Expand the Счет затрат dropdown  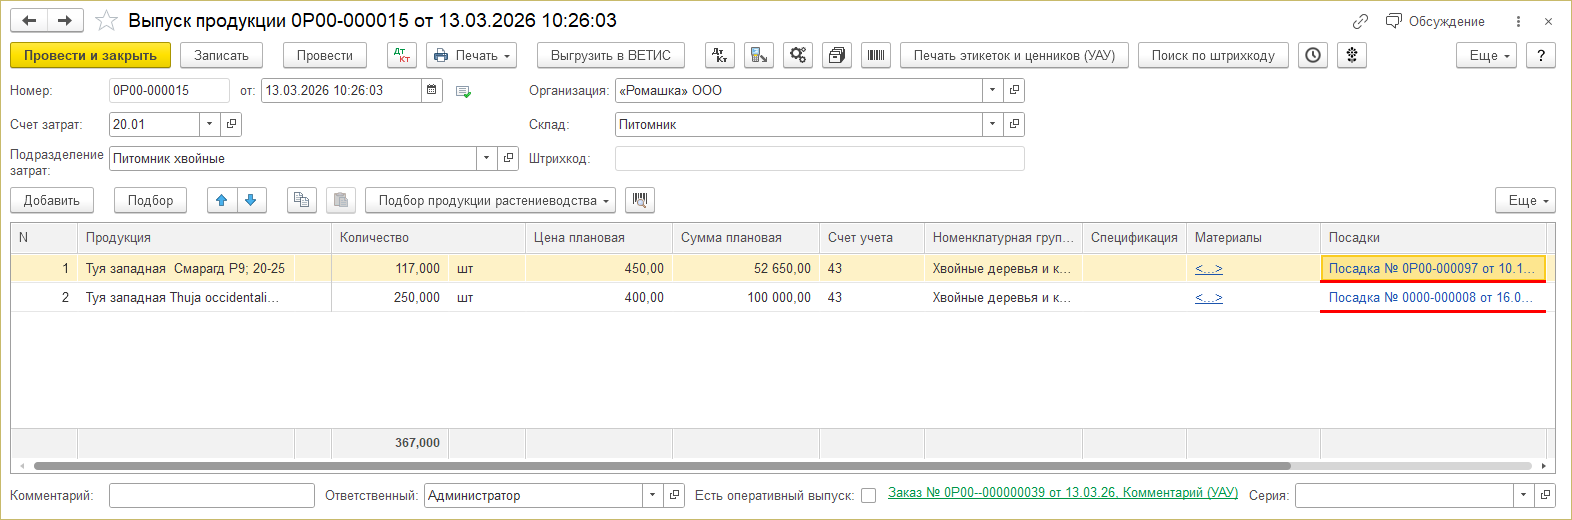tap(209, 124)
